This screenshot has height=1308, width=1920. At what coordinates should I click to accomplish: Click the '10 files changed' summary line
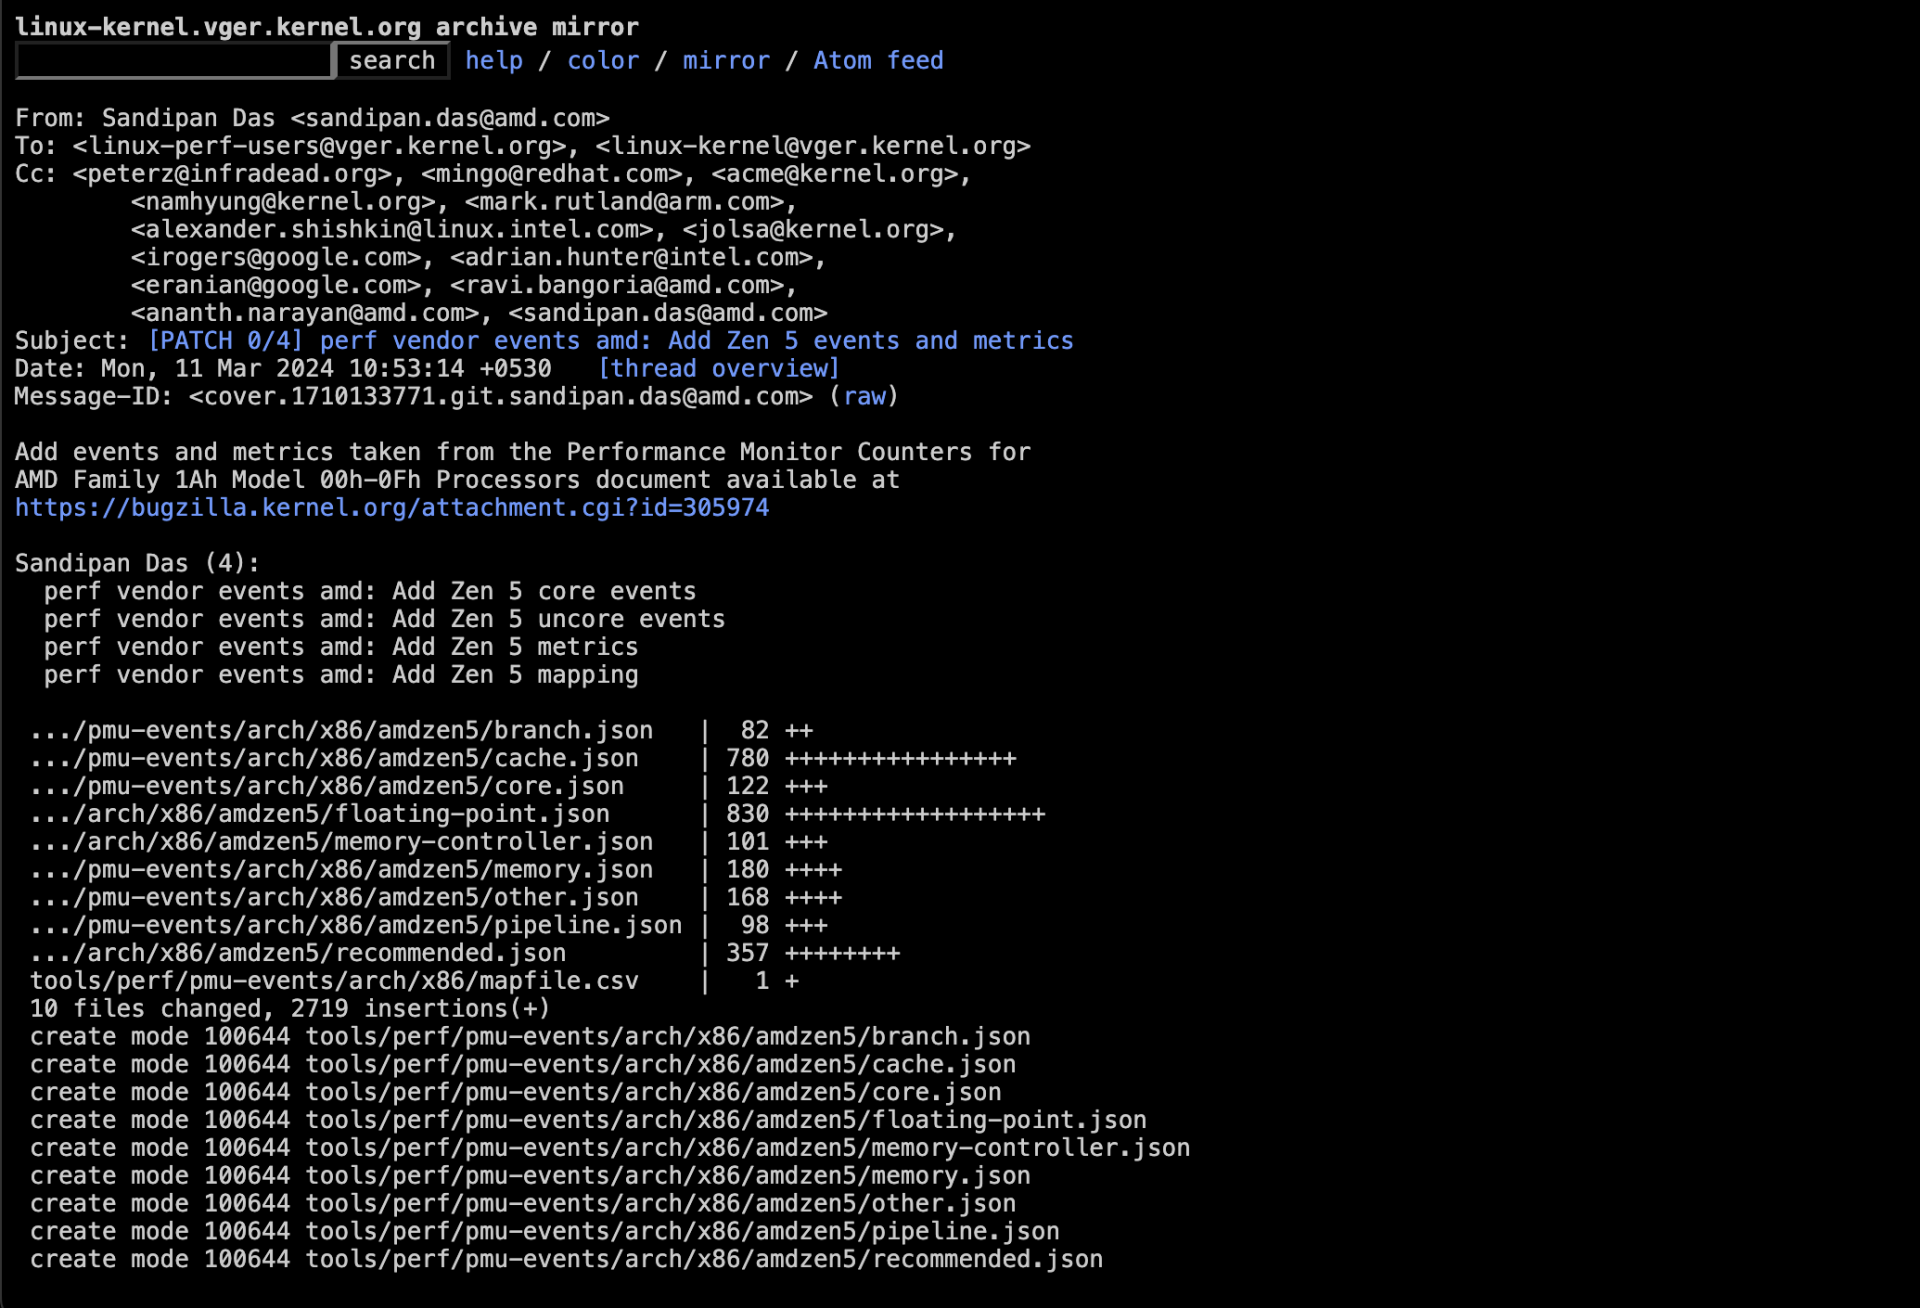289,1010
